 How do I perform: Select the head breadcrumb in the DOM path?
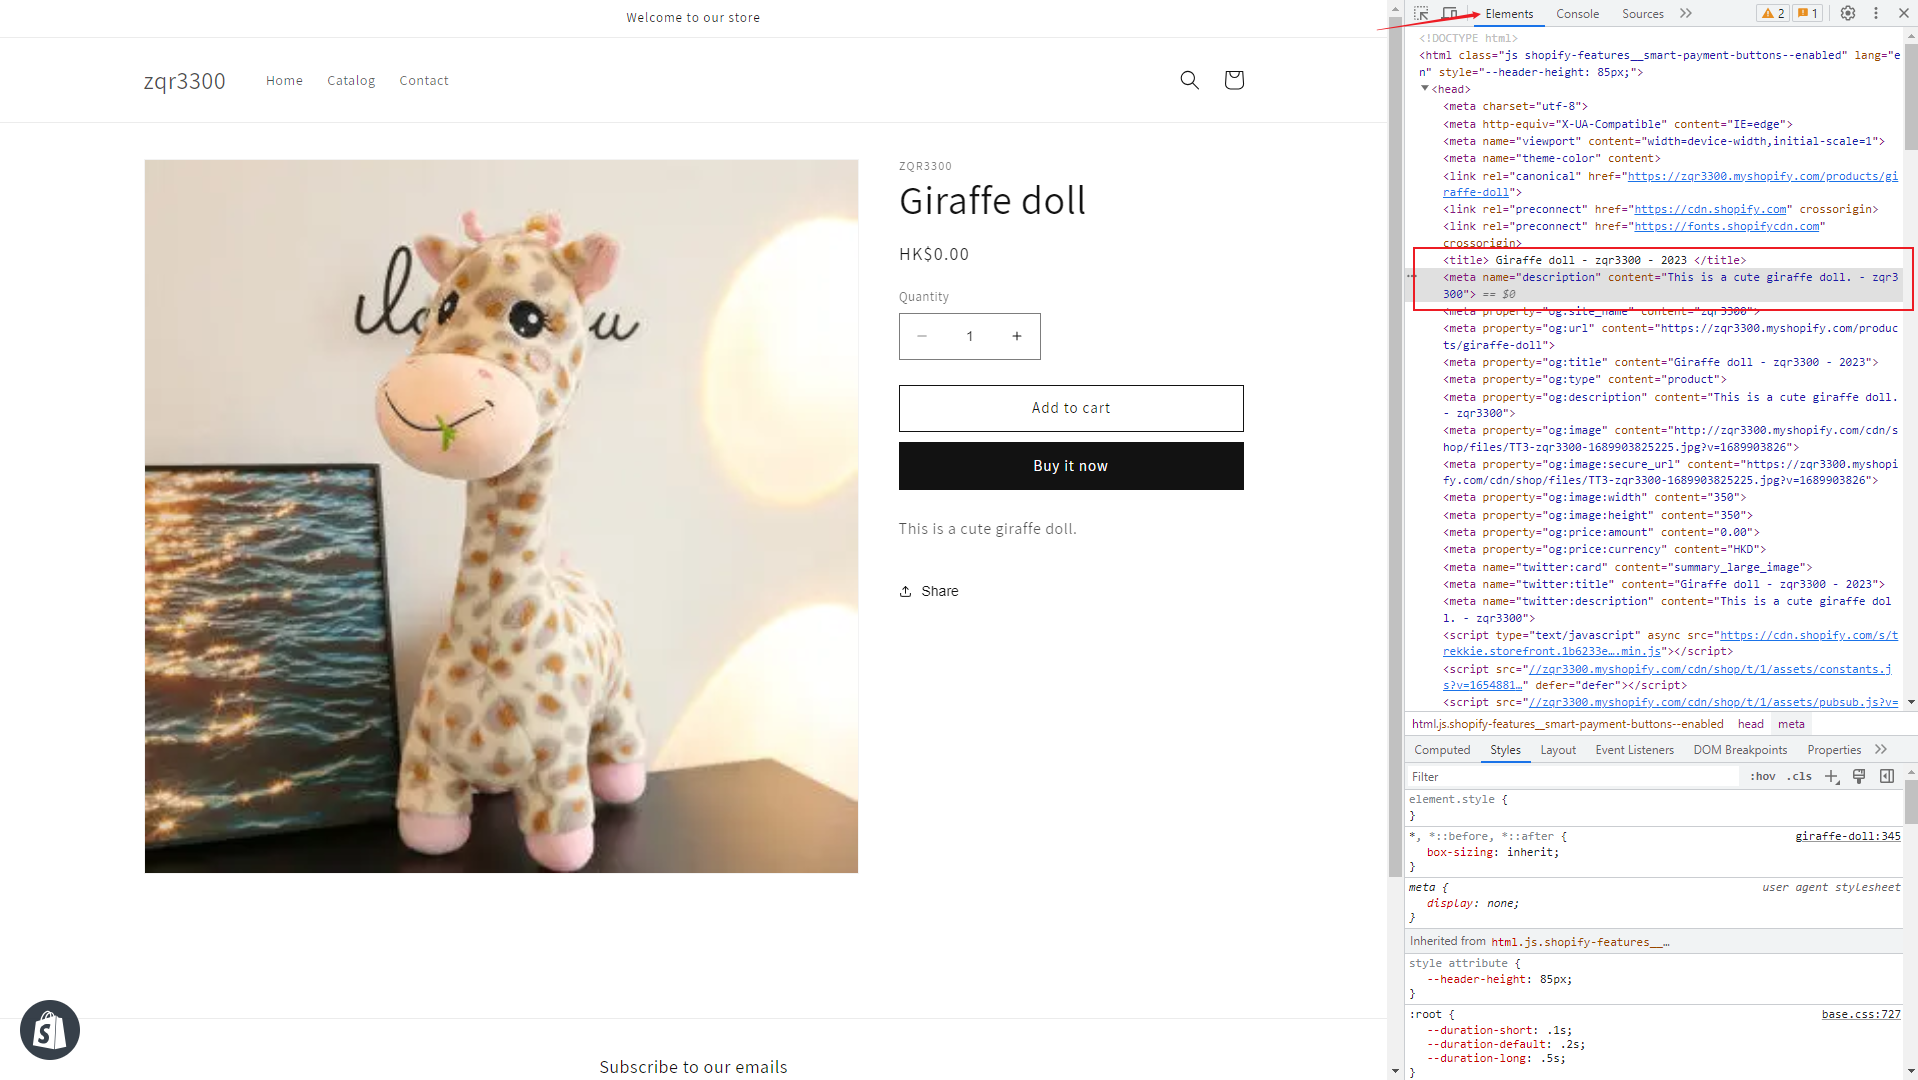tap(1750, 724)
